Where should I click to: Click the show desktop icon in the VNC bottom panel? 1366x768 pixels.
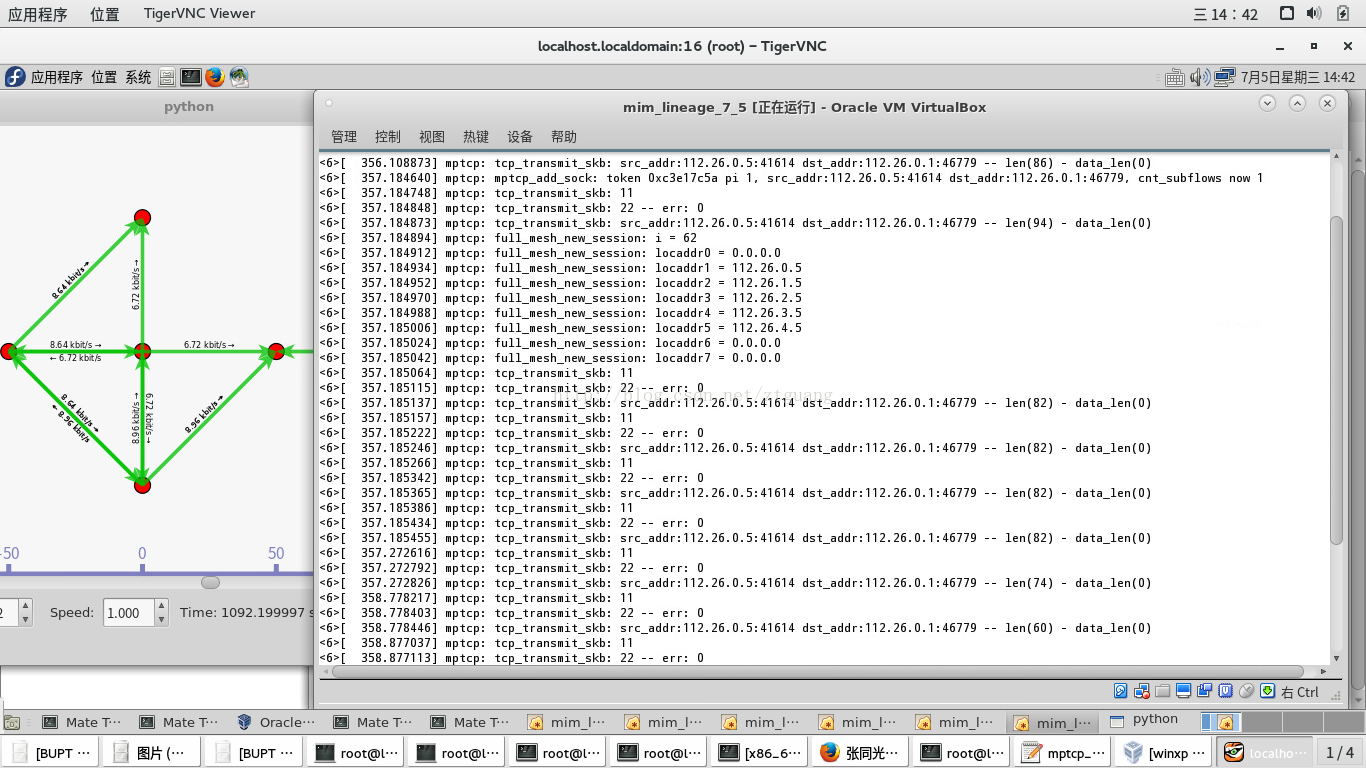pyautogui.click(x=12, y=722)
